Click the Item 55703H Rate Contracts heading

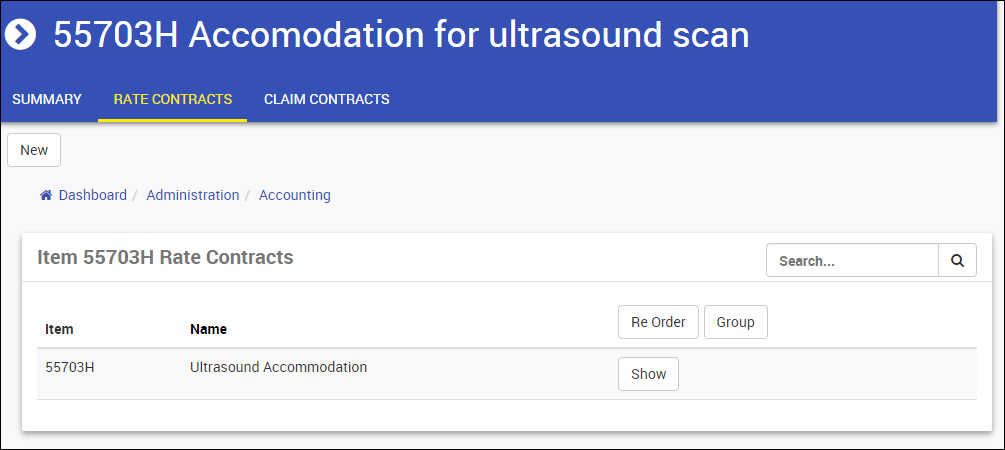point(165,257)
